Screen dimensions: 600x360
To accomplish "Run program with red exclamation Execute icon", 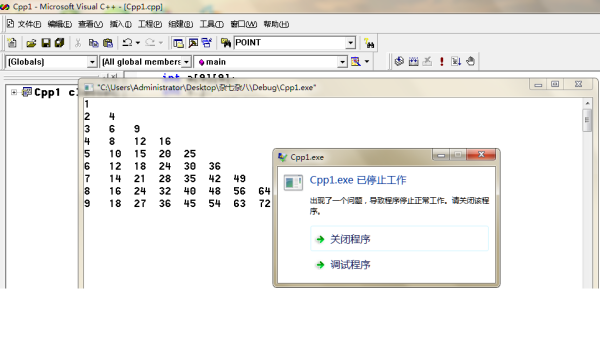I will tap(442, 61).
